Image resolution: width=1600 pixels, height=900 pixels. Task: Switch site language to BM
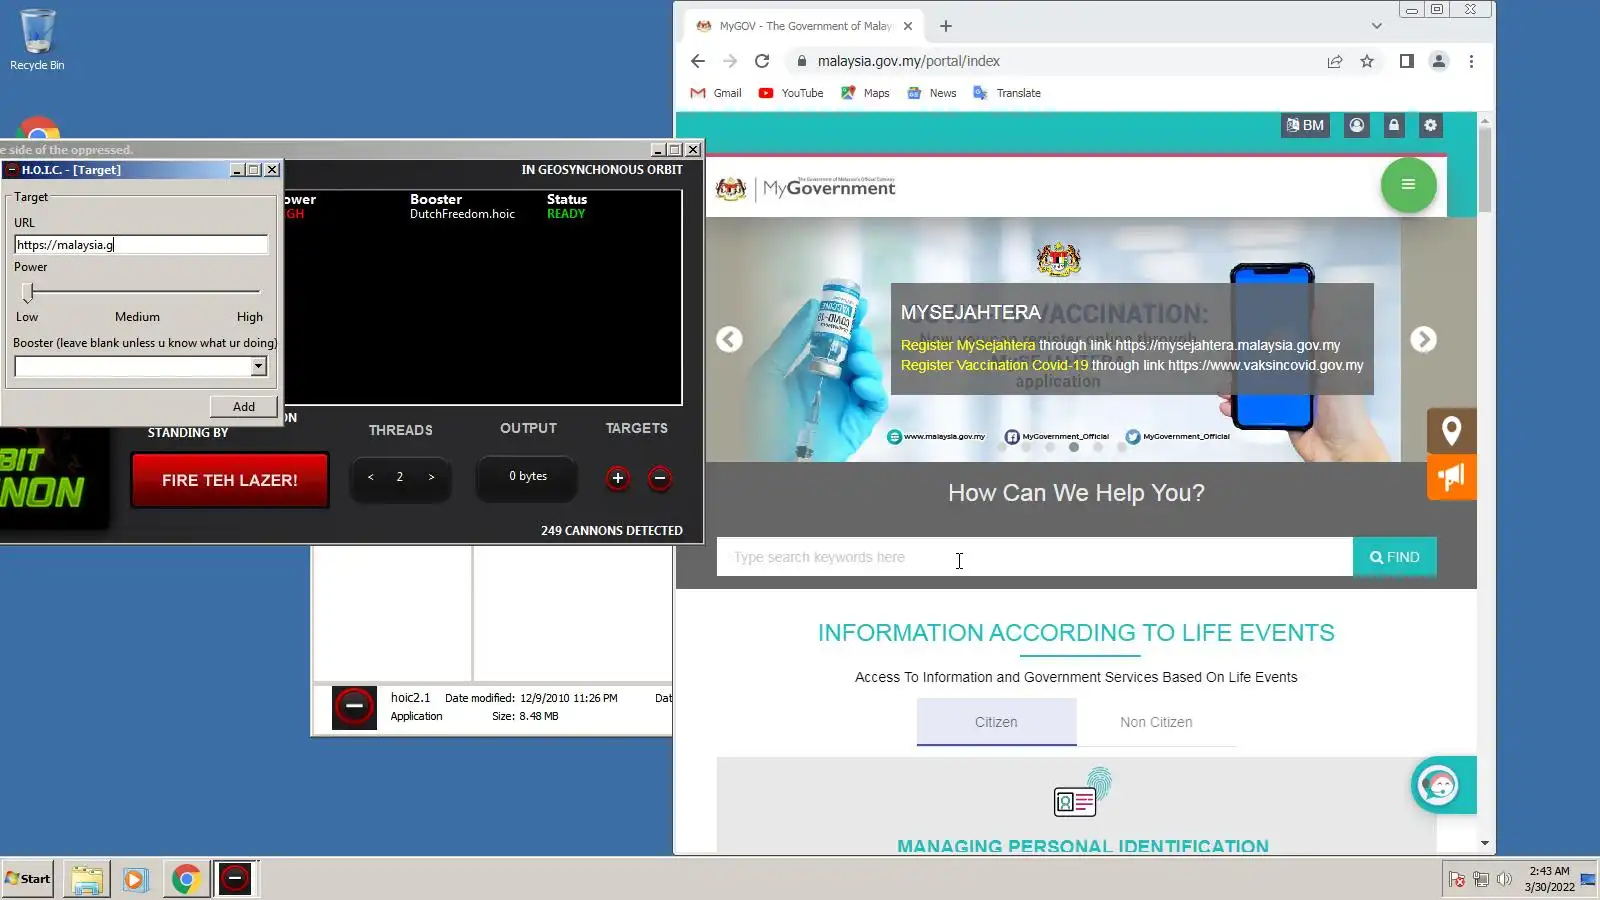(1305, 125)
